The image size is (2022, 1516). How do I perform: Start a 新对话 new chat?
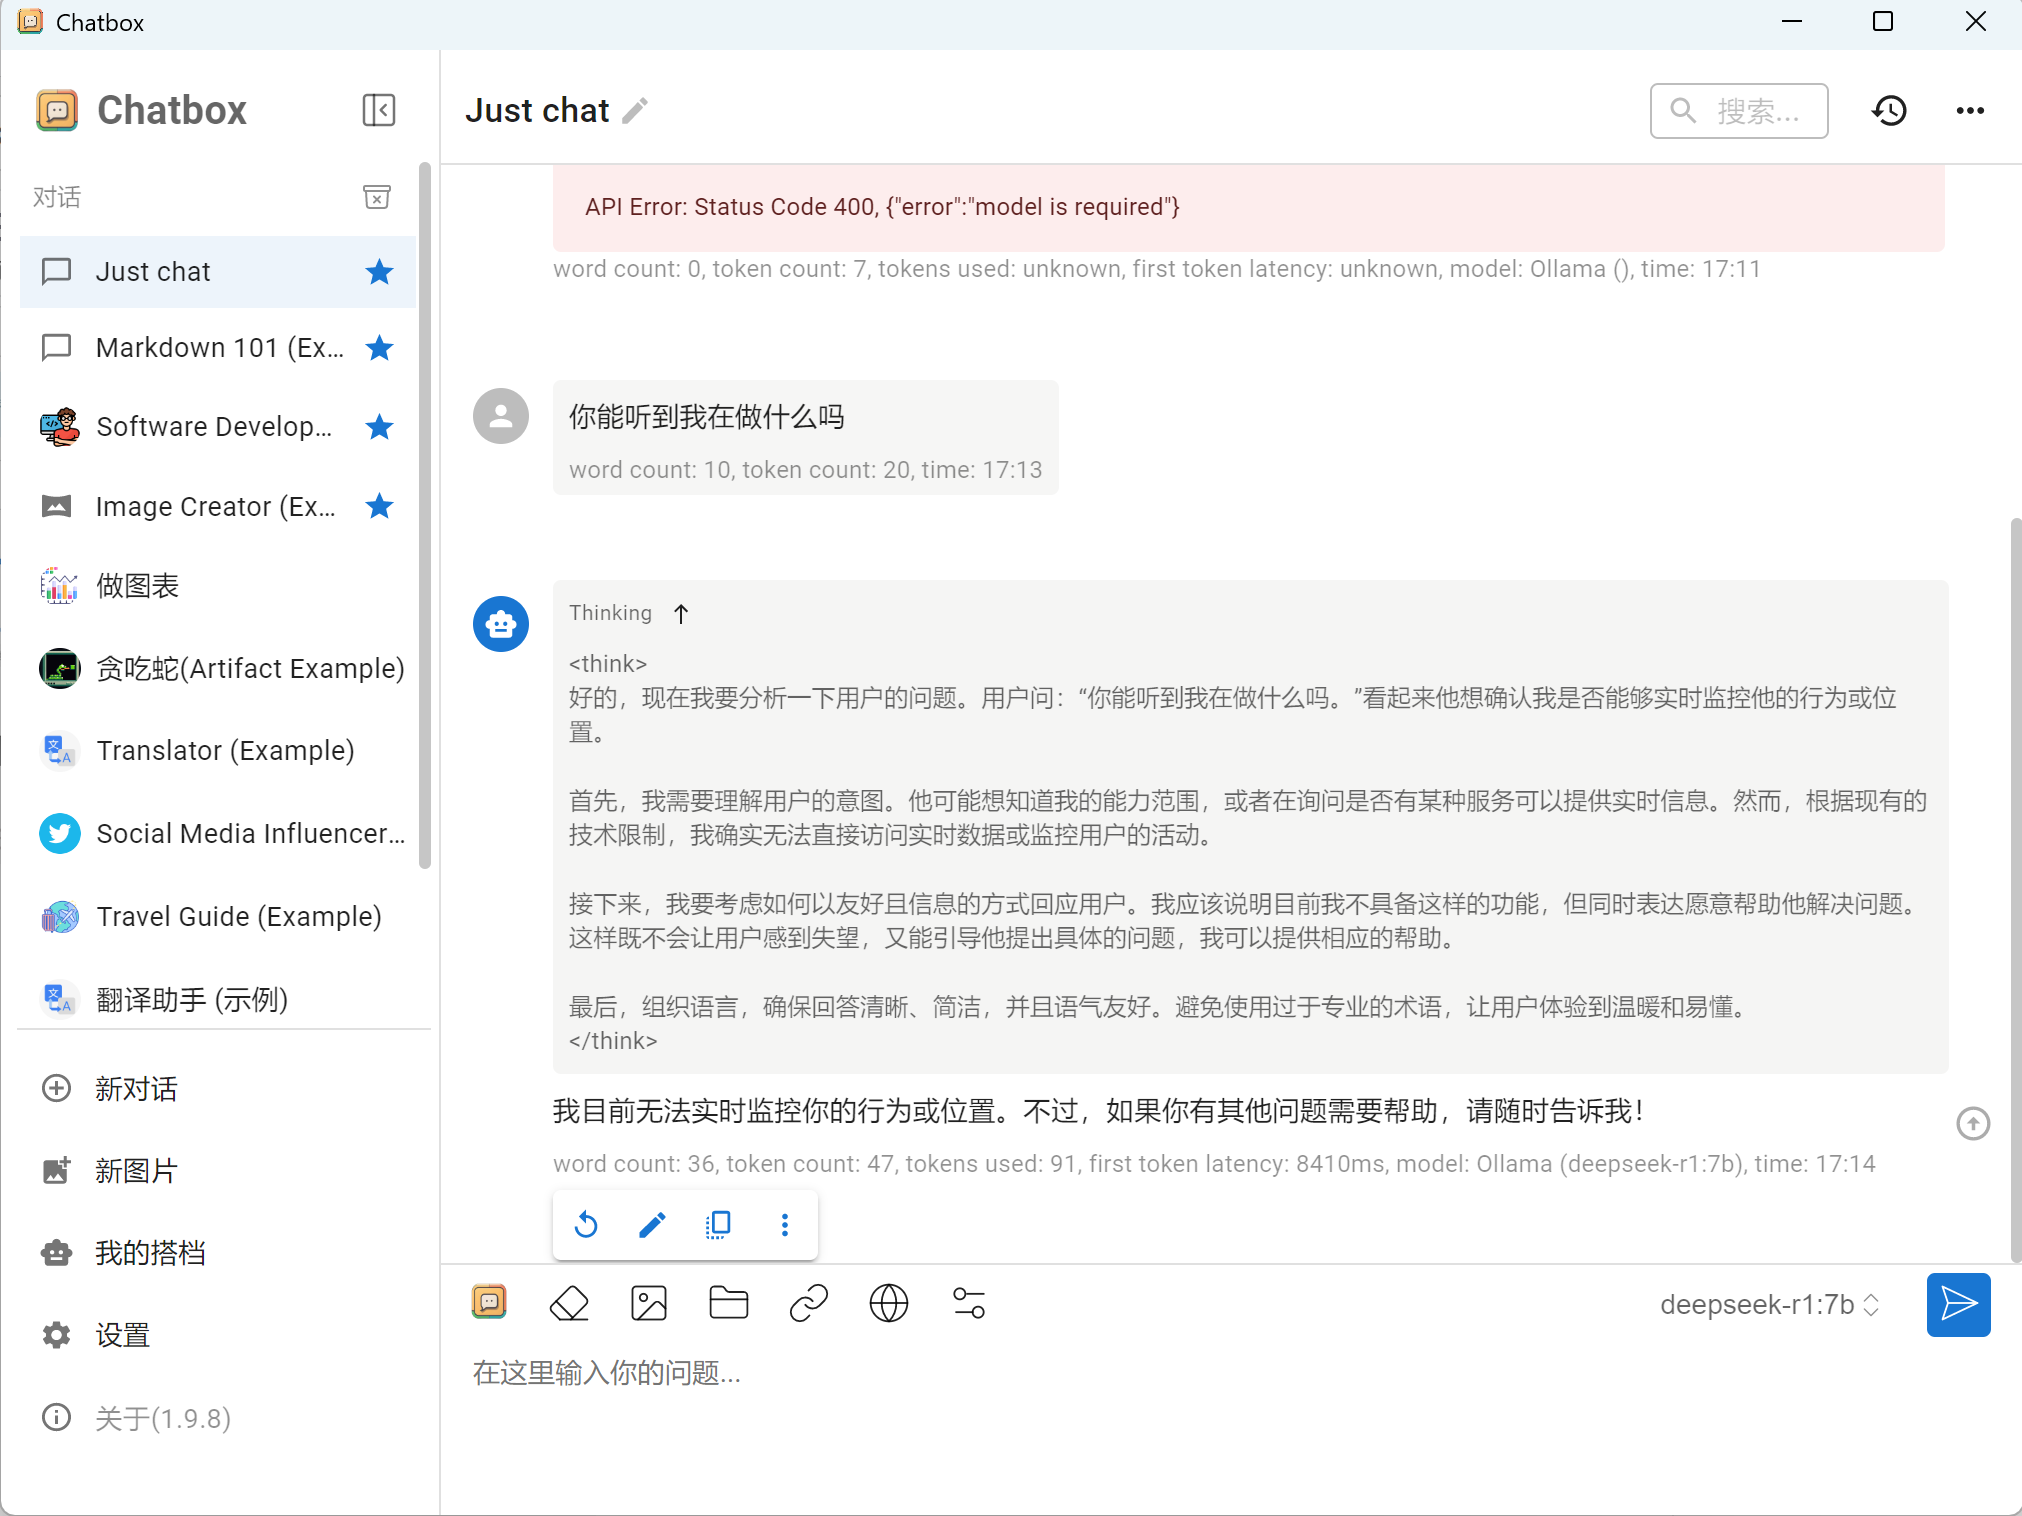click(136, 1089)
